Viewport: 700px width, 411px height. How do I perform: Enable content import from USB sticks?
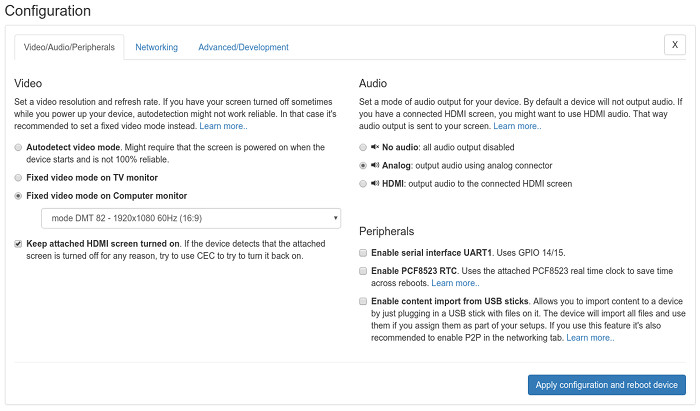[x=363, y=301]
